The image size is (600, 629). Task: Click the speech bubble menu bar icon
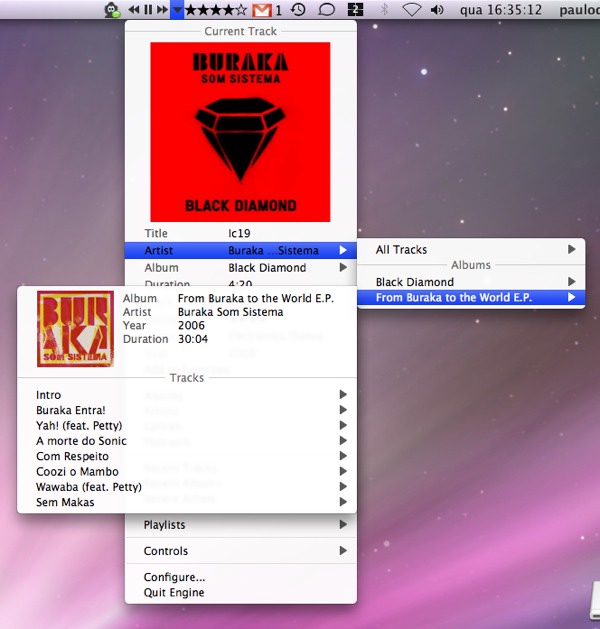(326, 10)
